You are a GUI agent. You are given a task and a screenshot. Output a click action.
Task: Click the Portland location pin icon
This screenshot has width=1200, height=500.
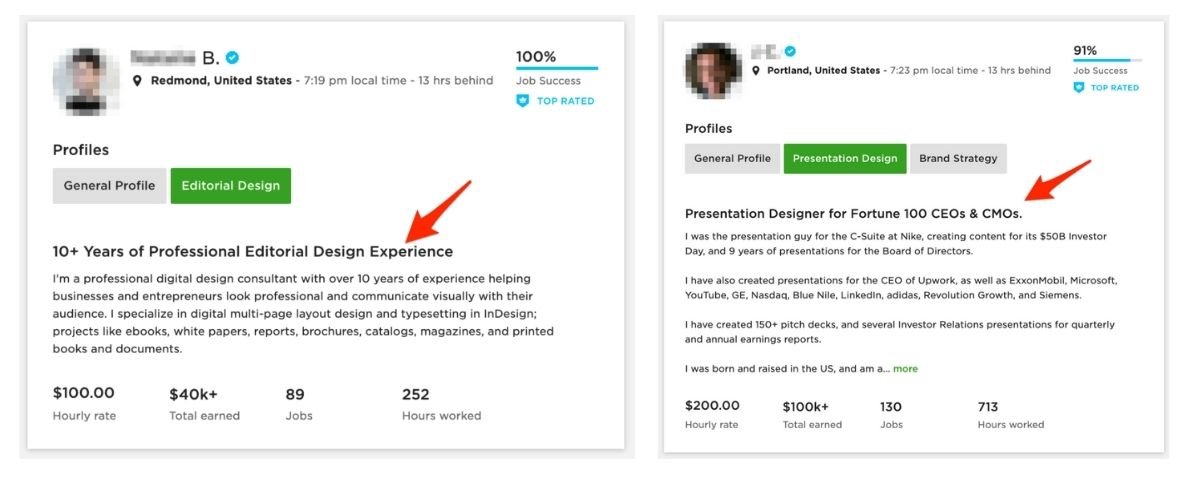pyautogui.click(x=756, y=71)
